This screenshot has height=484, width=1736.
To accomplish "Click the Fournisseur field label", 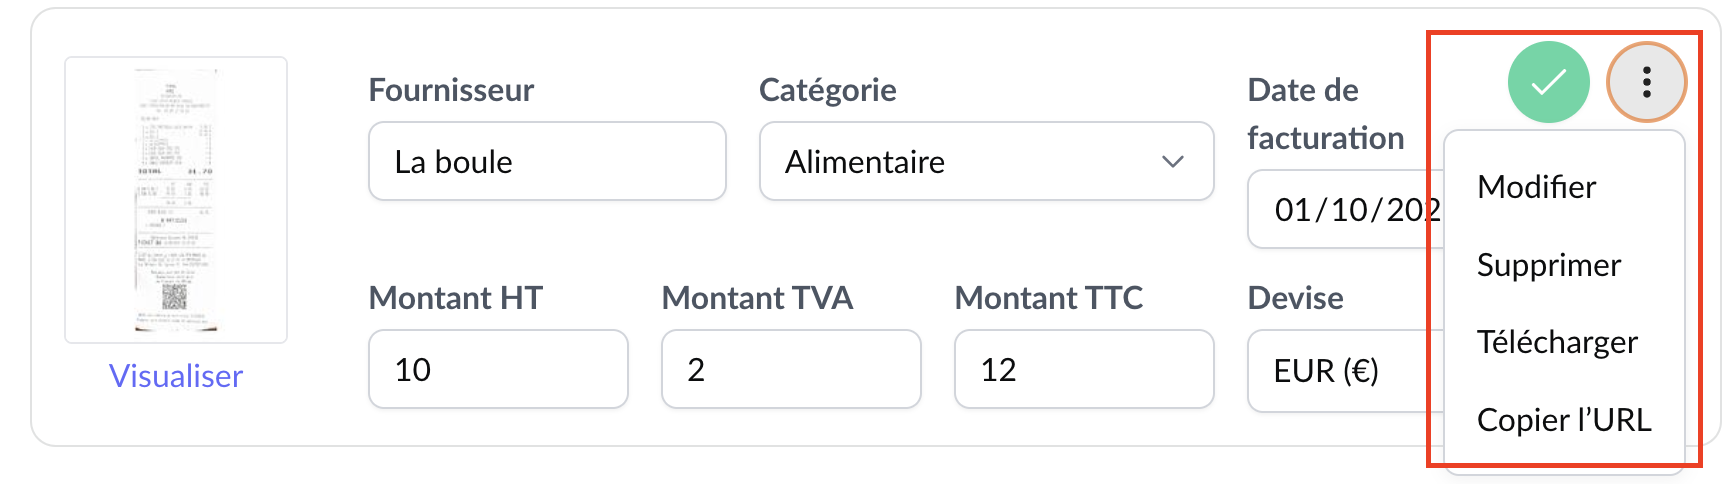I will (451, 90).
